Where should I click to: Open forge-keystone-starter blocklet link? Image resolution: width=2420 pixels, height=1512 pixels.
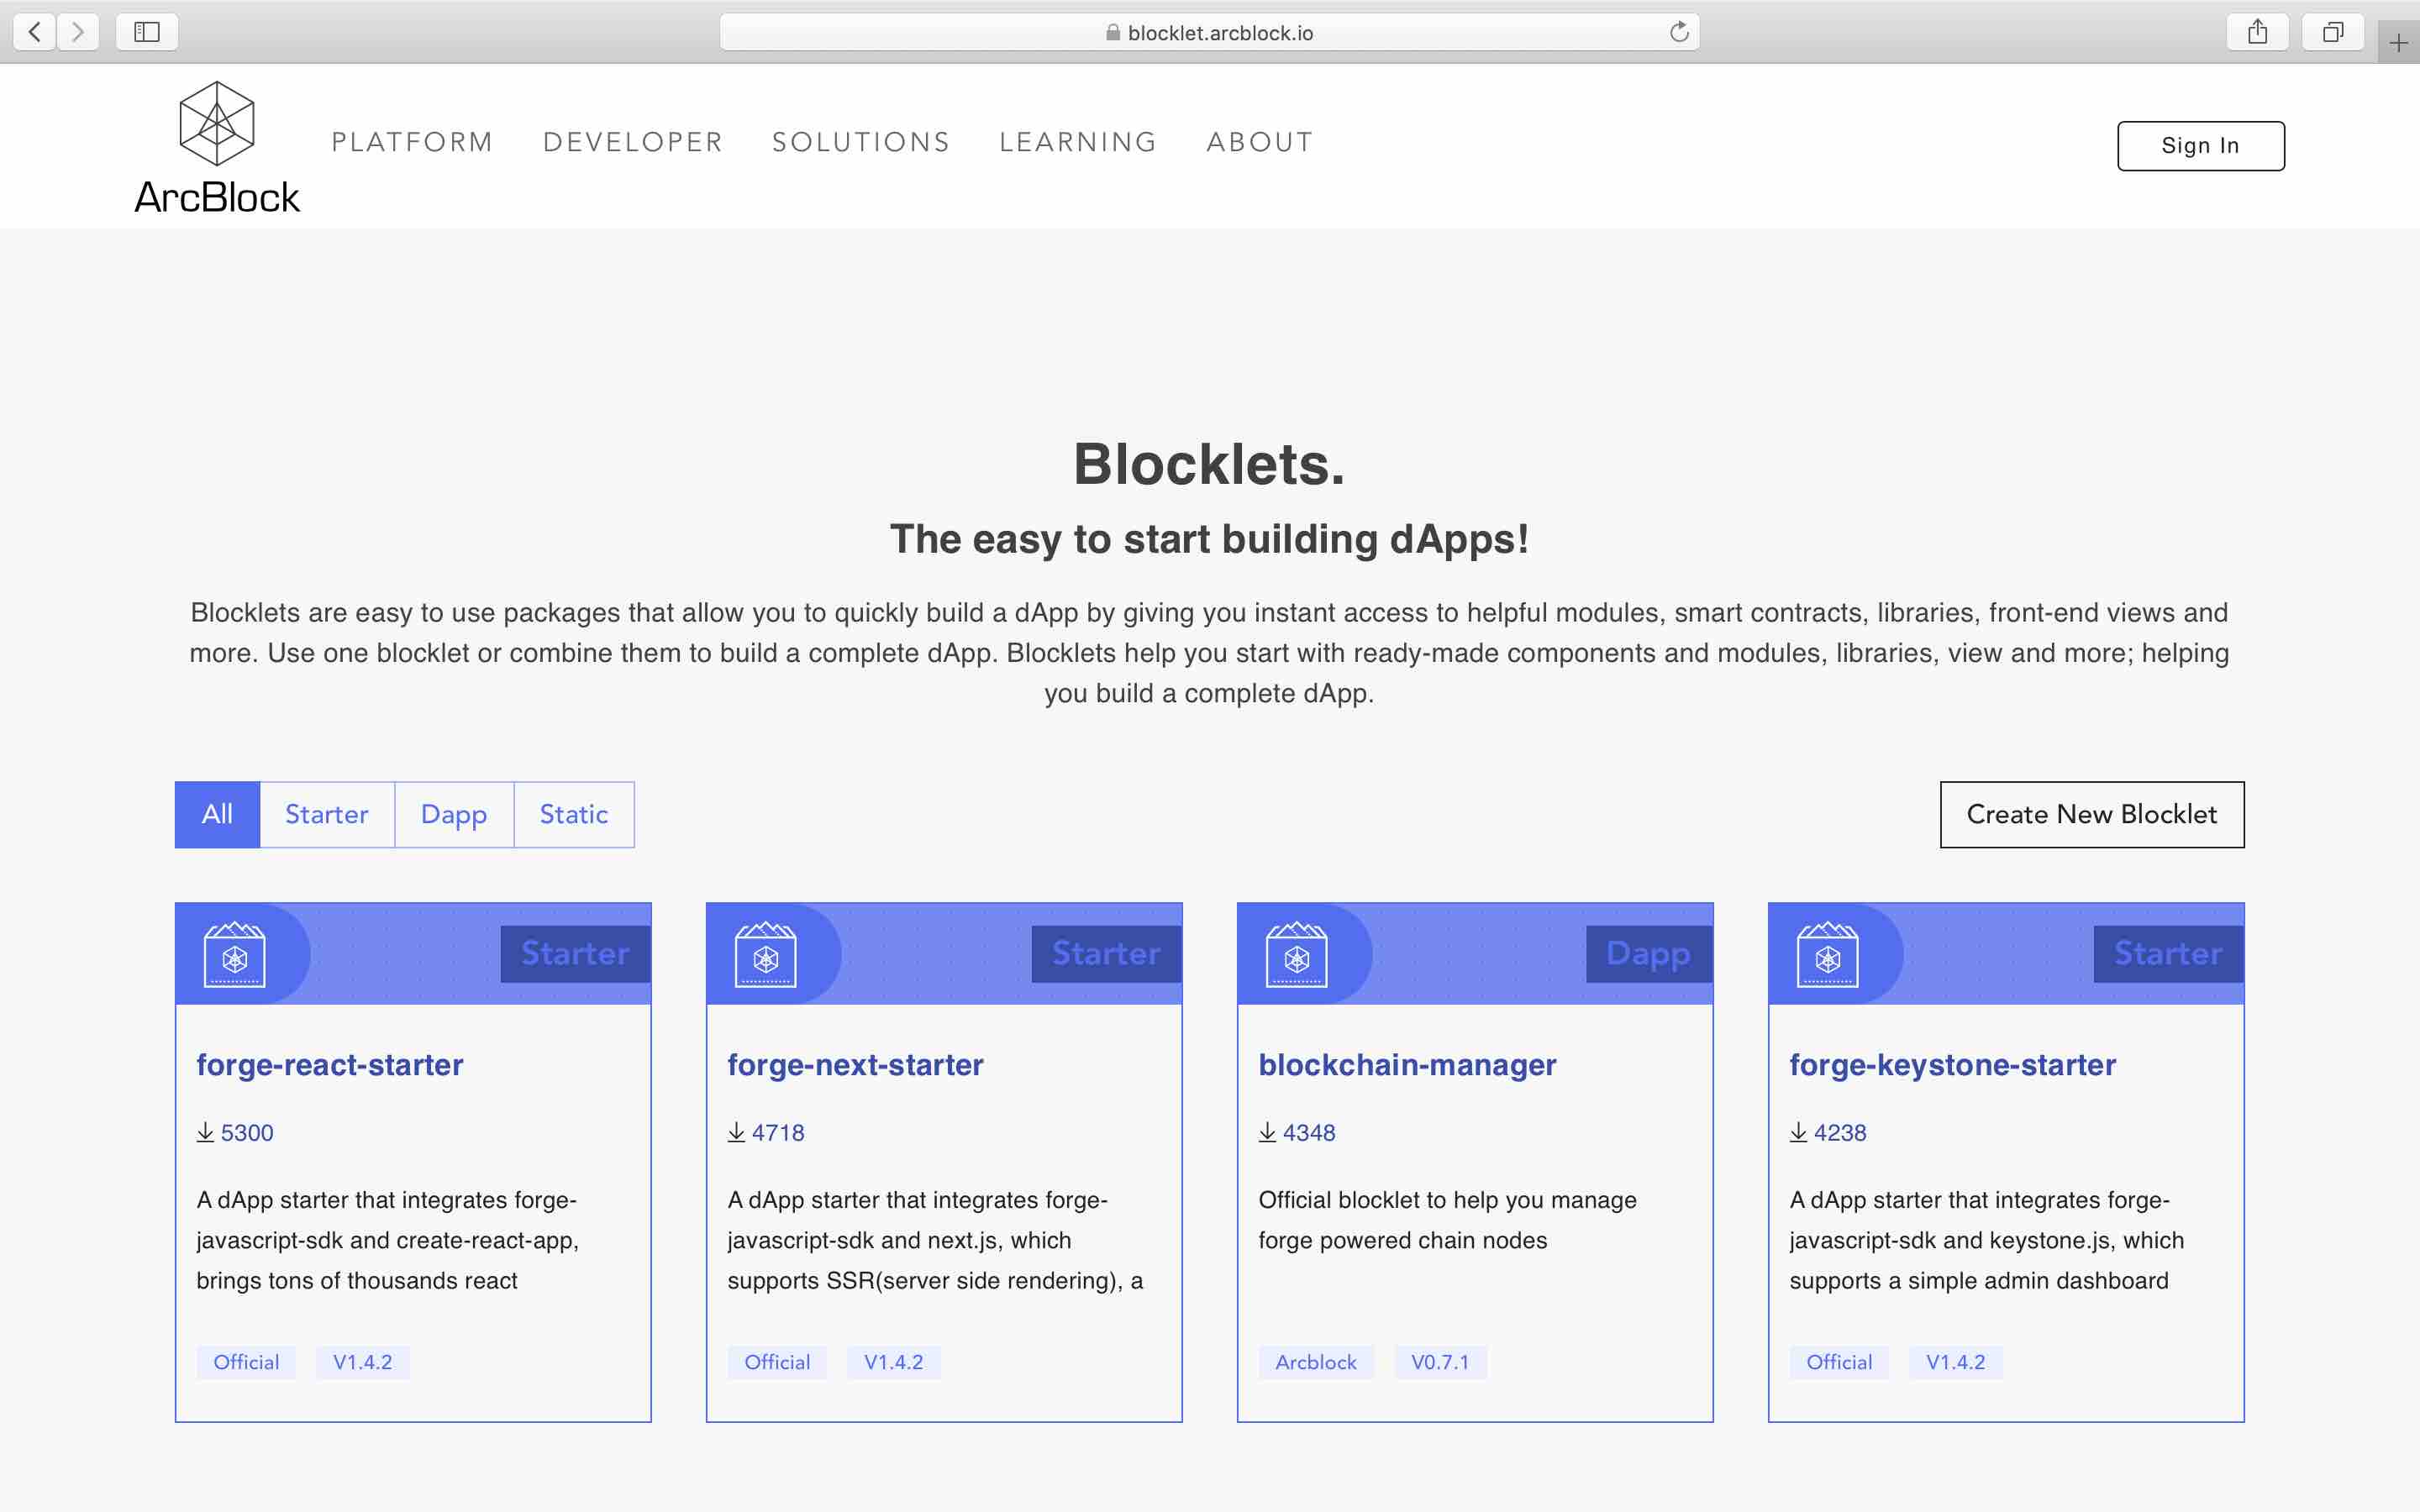1952,1064
